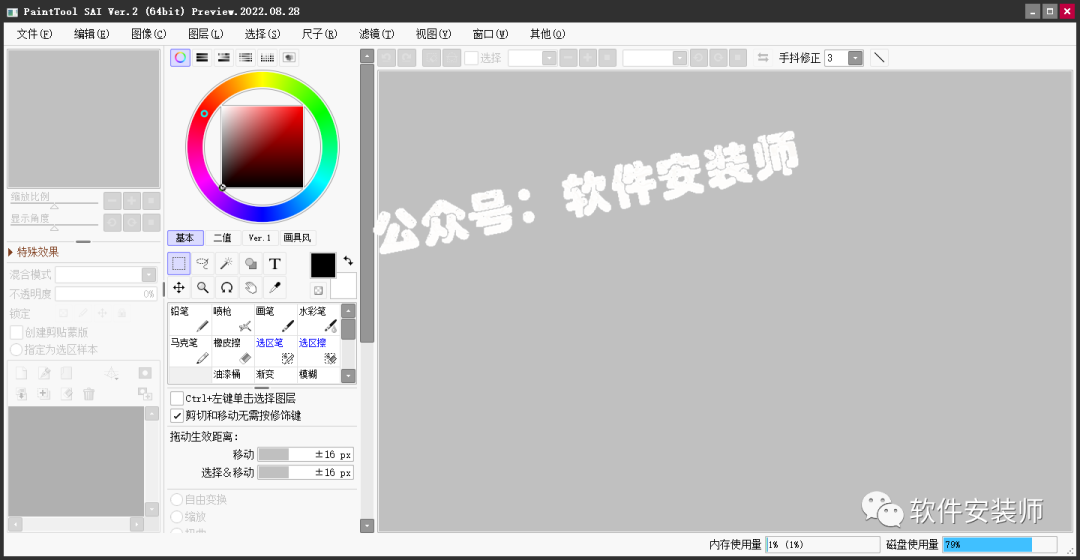Switch to the 基本 tool tab
Image resolution: width=1080 pixels, height=560 pixels.
point(185,238)
